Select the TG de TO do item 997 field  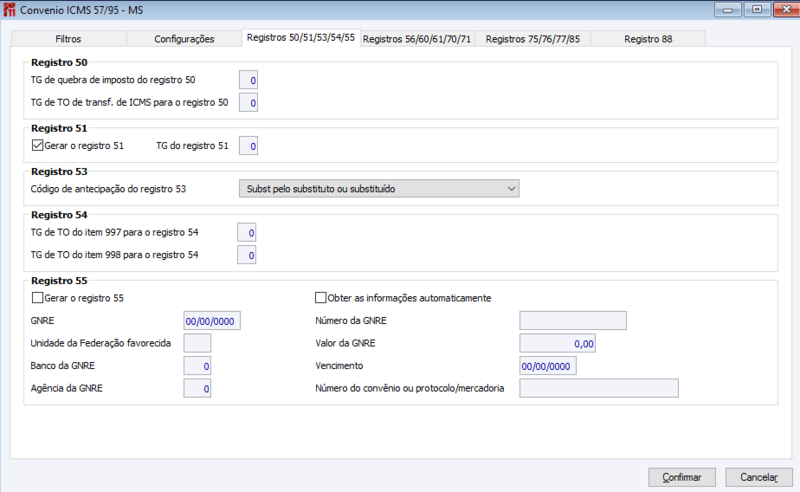(x=246, y=233)
